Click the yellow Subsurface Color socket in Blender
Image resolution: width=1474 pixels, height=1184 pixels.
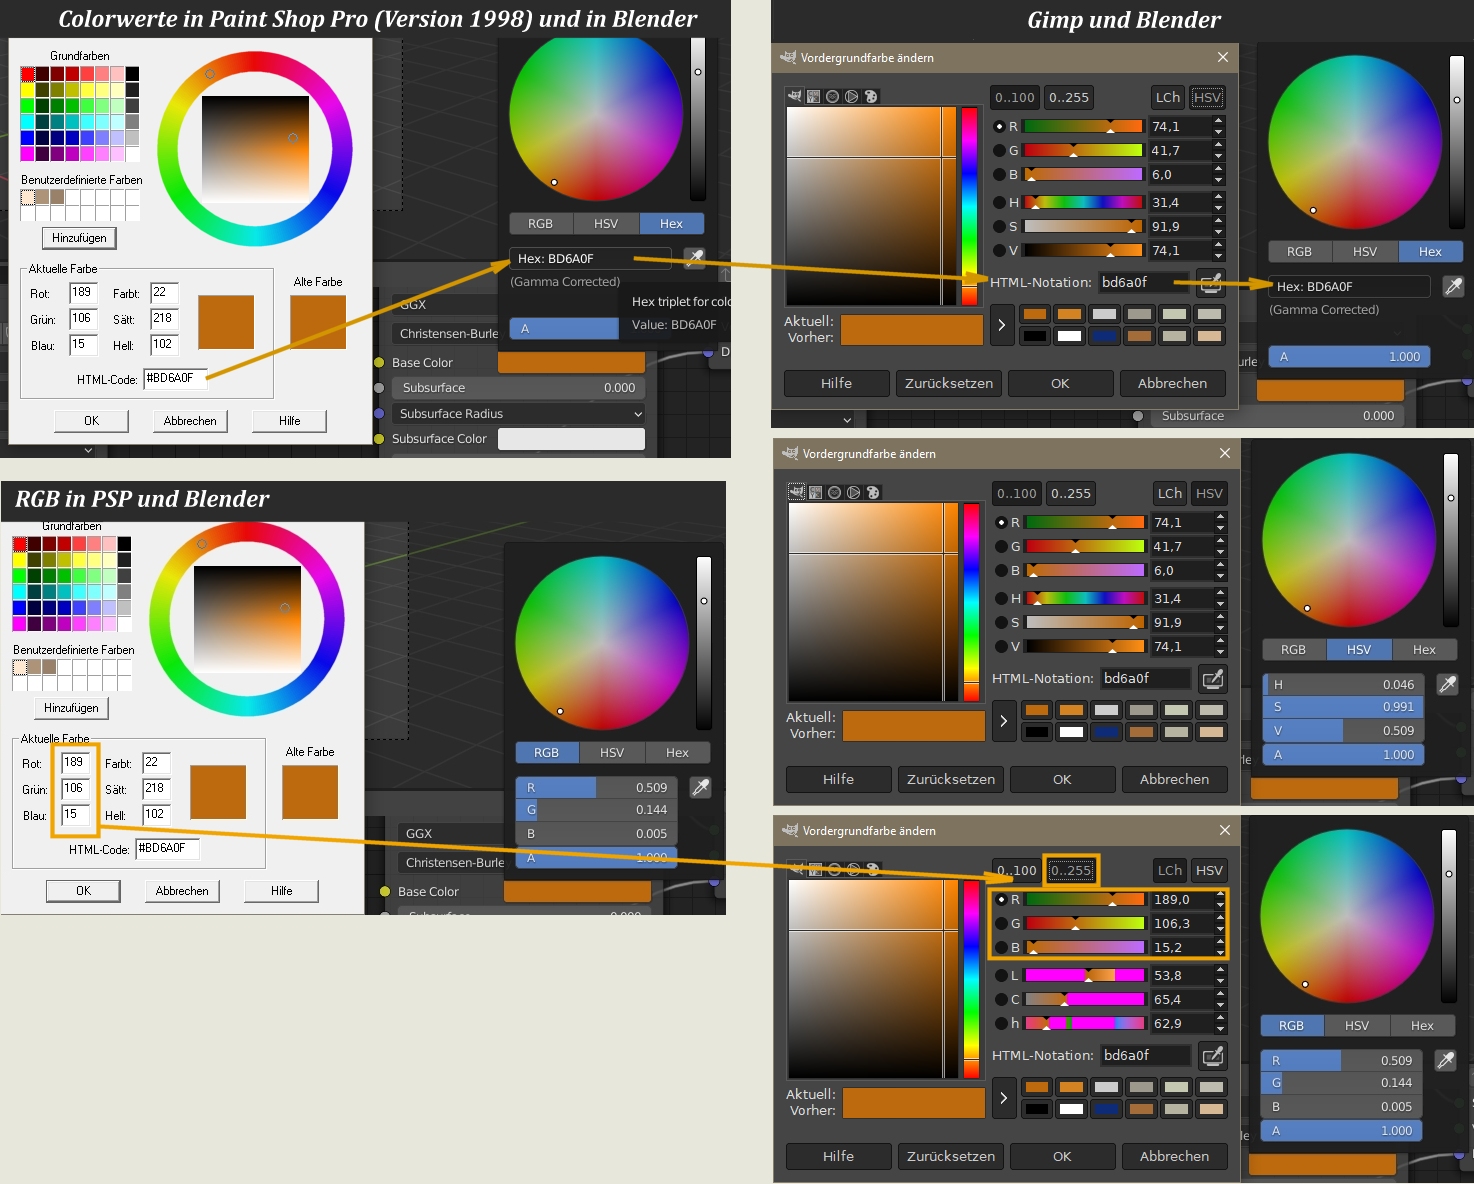tap(380, 438)
